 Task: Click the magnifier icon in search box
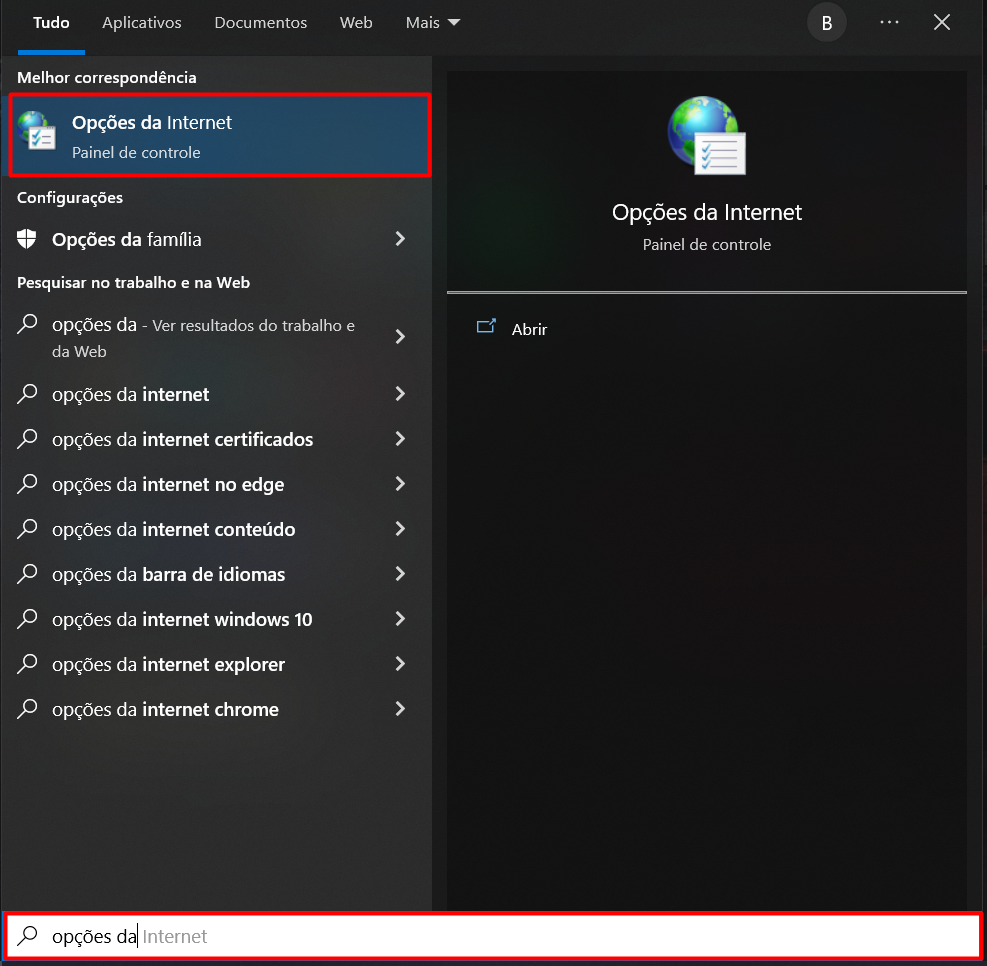27,935
